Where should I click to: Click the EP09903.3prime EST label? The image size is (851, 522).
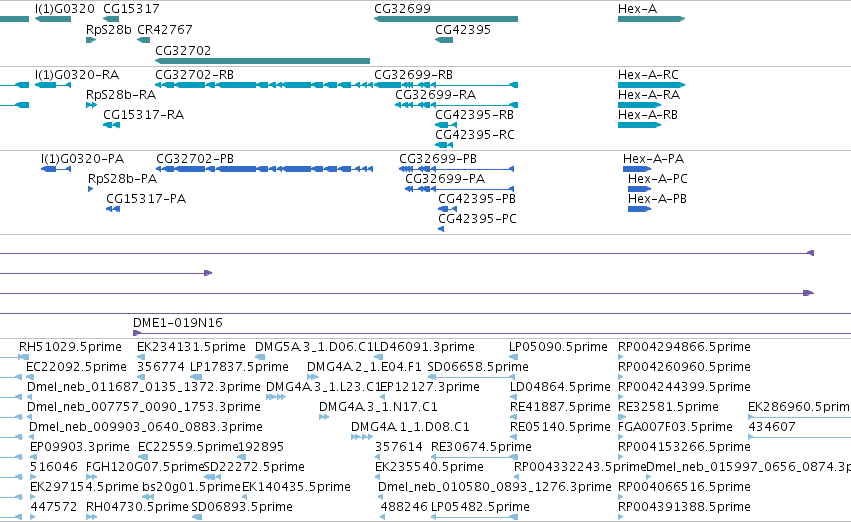(x=80, y=447)
